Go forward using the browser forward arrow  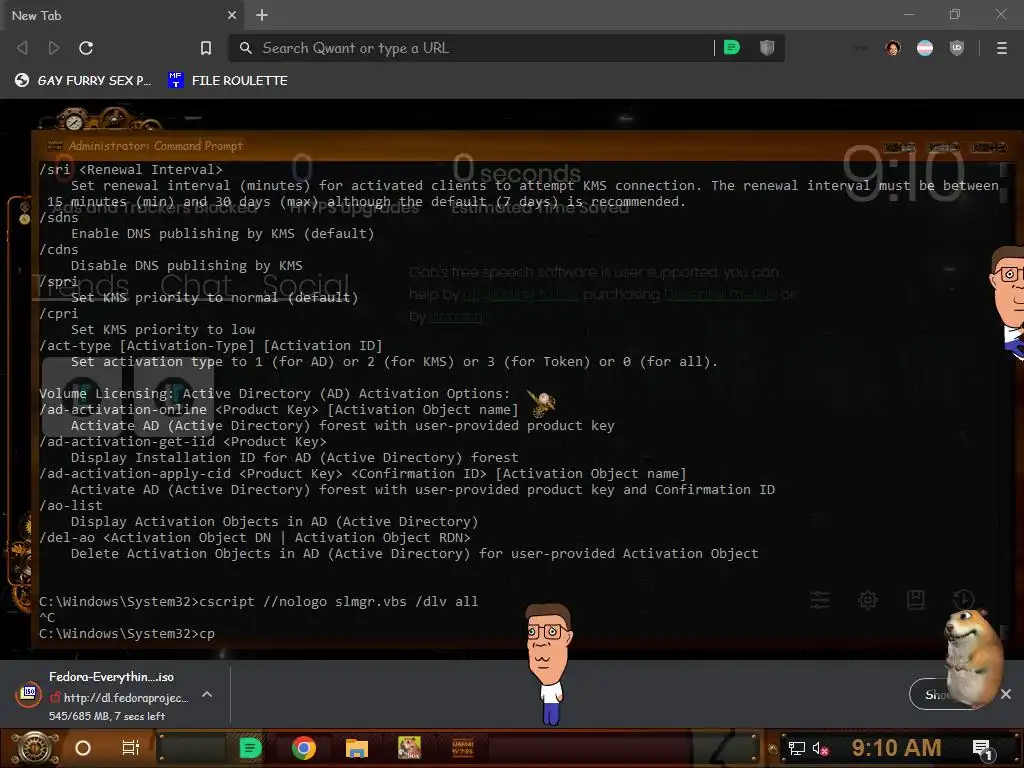tap(54, 48)
